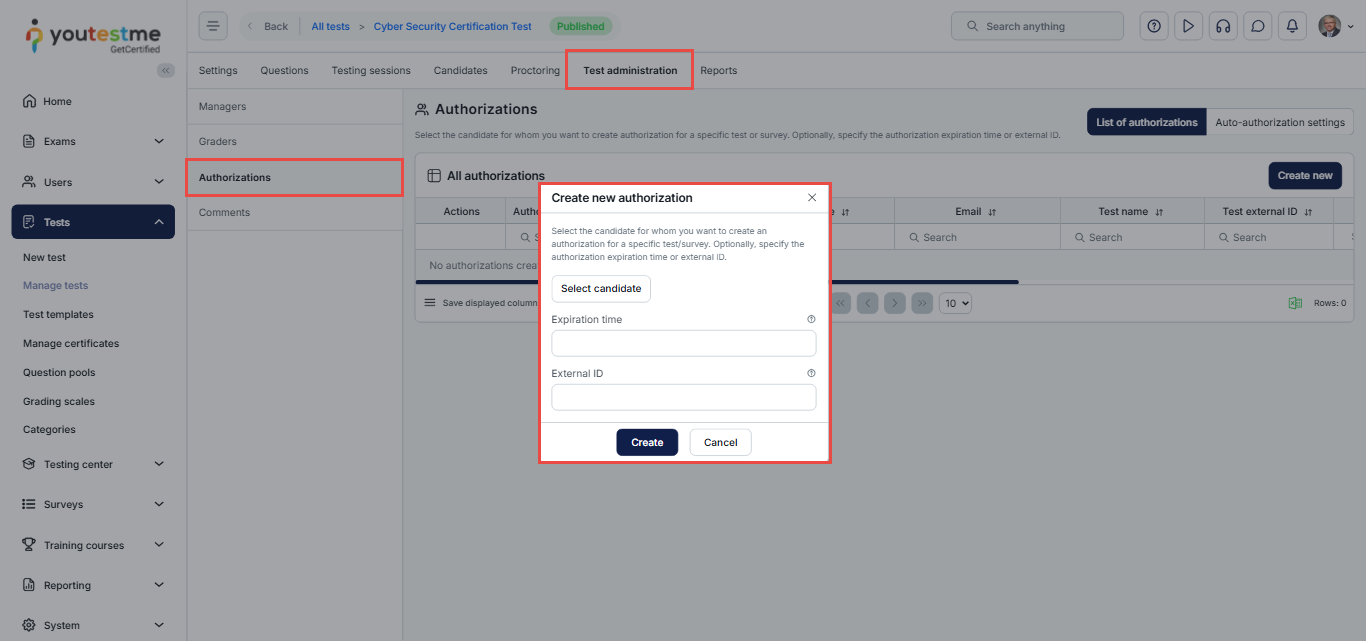This screenshot has width=1366, height=641.
Task: Click the play tutorial icon
Action: point(1188,26)
